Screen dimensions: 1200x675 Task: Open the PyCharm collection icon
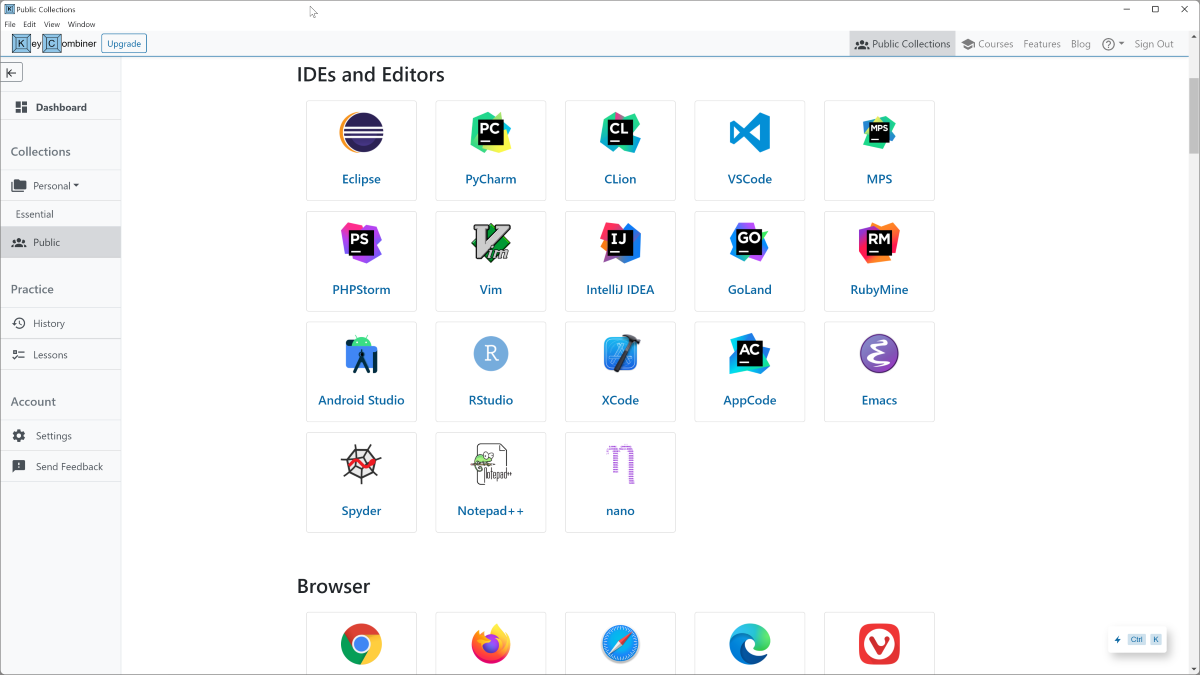491,133
